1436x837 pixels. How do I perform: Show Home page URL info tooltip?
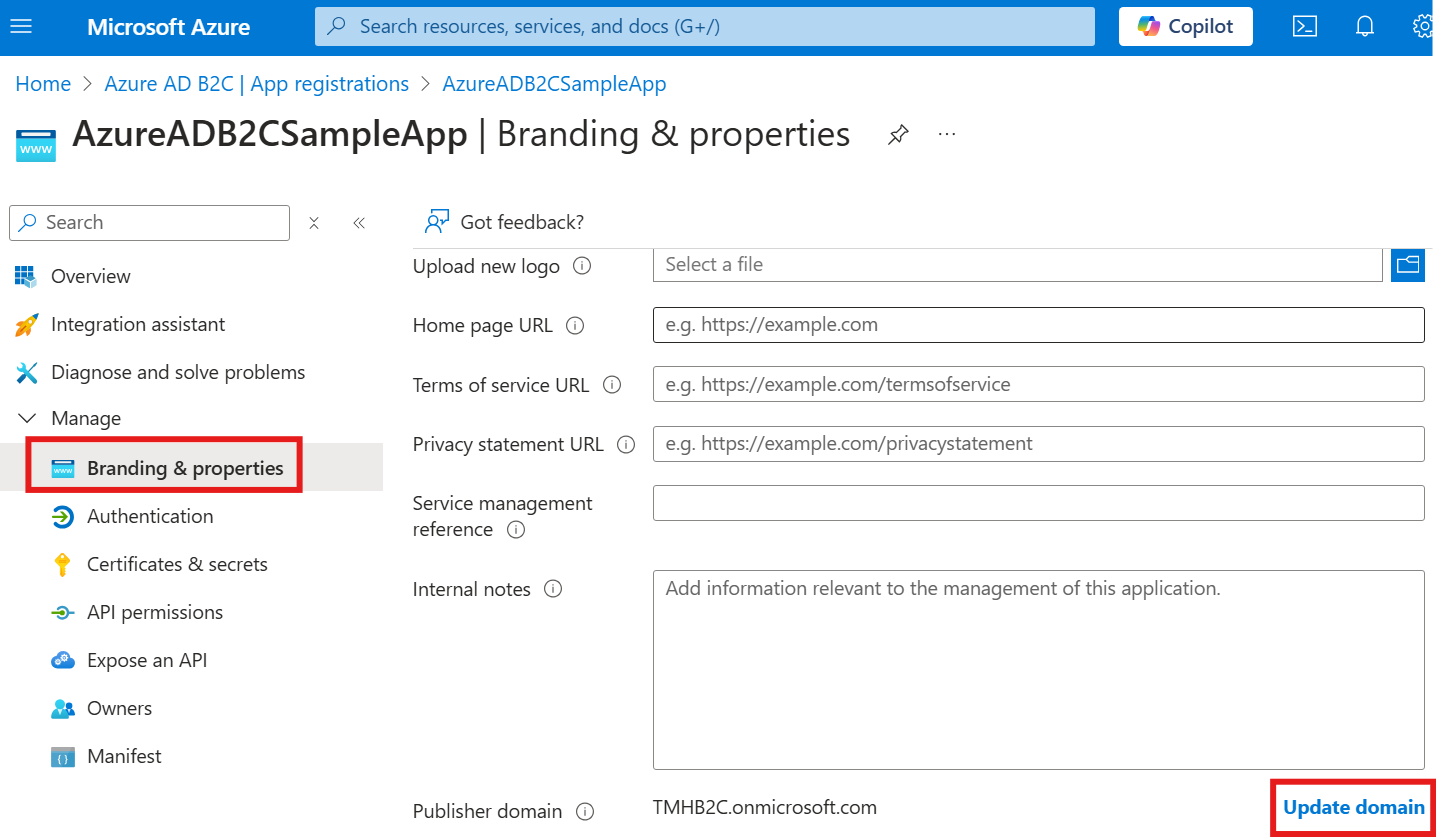click(574, 325)
